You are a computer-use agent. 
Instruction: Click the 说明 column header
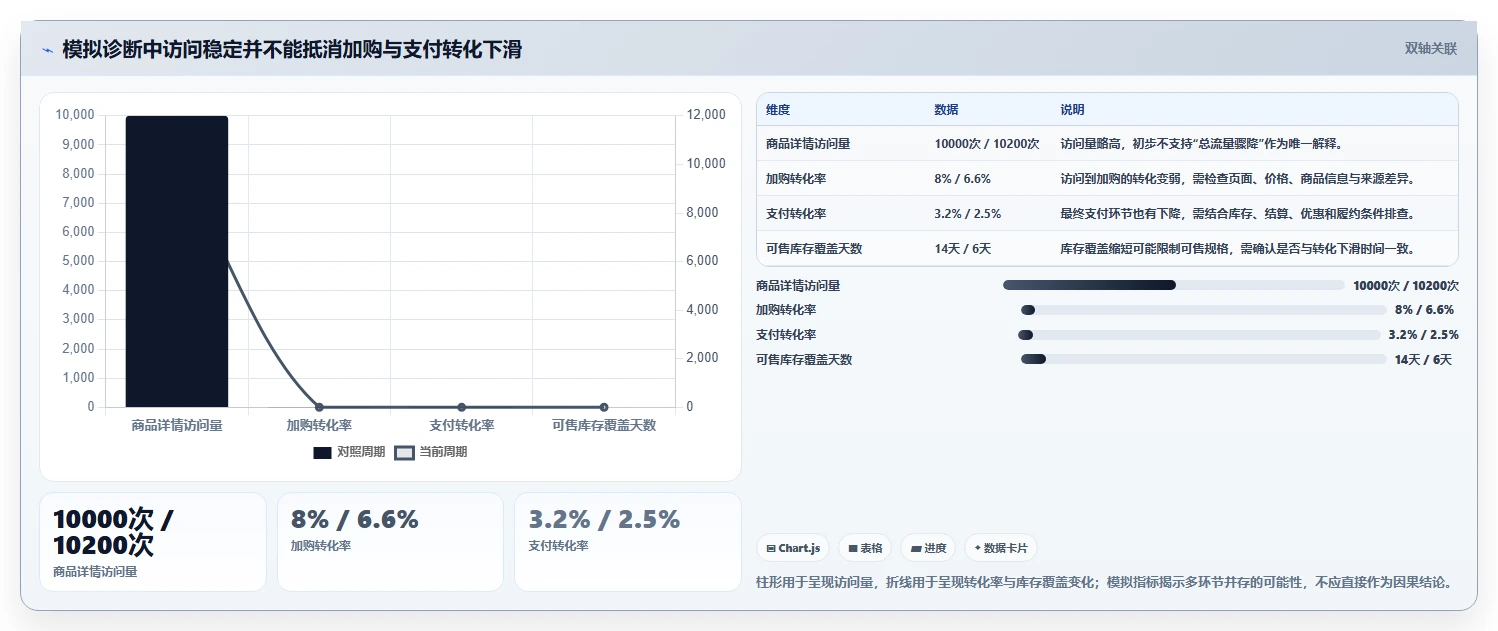[1072, 110]
